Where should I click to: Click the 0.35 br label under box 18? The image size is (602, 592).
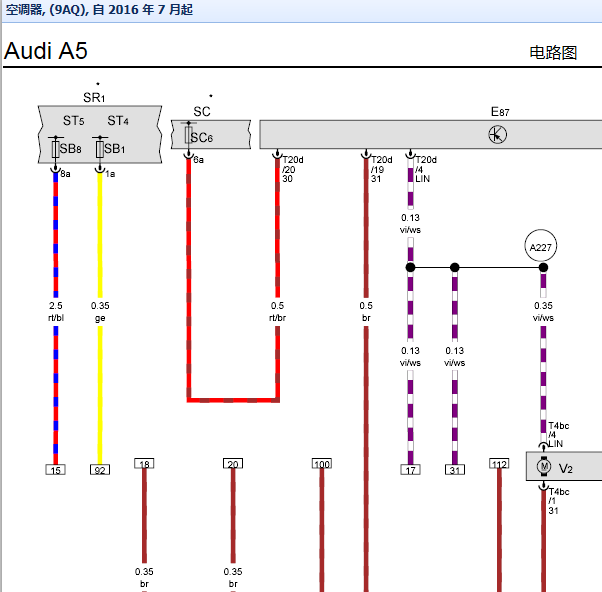click(x=144, y=578)
